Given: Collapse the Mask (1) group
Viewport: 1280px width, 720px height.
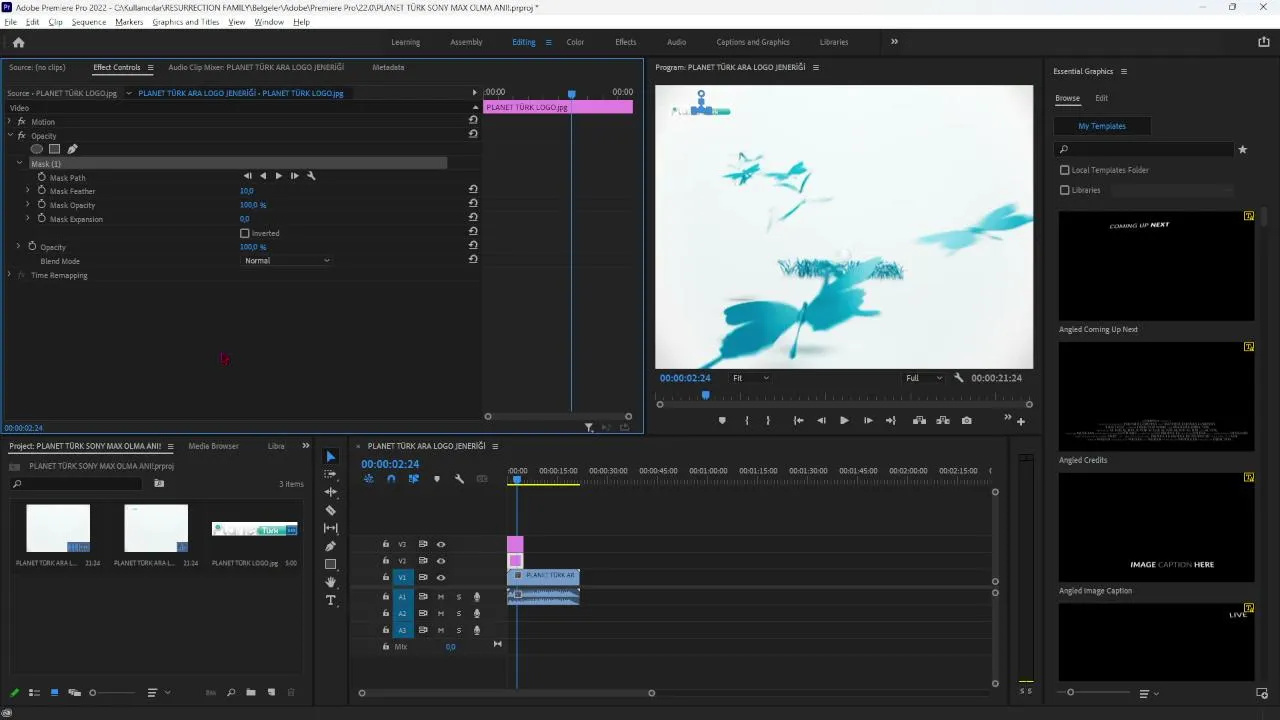Looking at the screenshot, I should tap(19, 163).
